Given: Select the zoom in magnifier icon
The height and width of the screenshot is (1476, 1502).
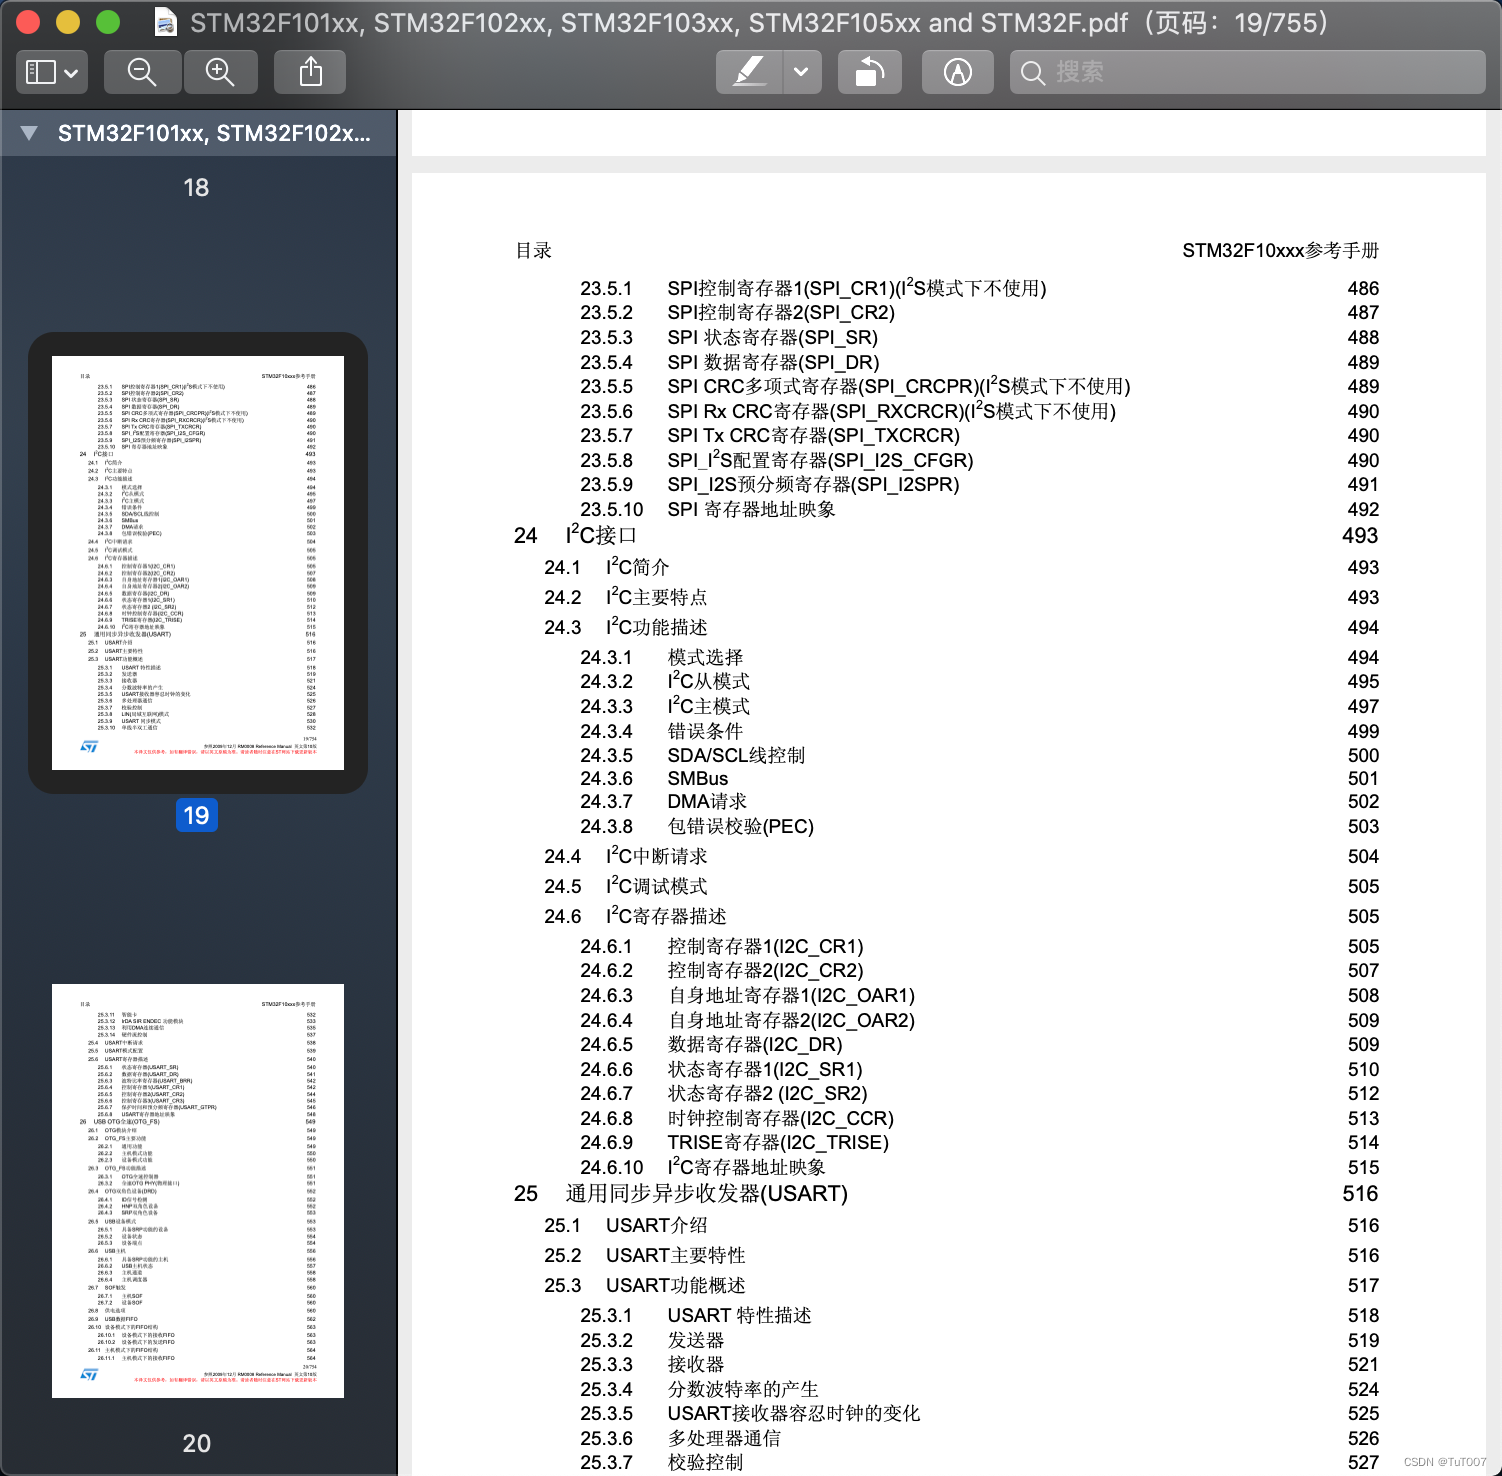Looking at the screenshot, I should click(x=221, y=71).
